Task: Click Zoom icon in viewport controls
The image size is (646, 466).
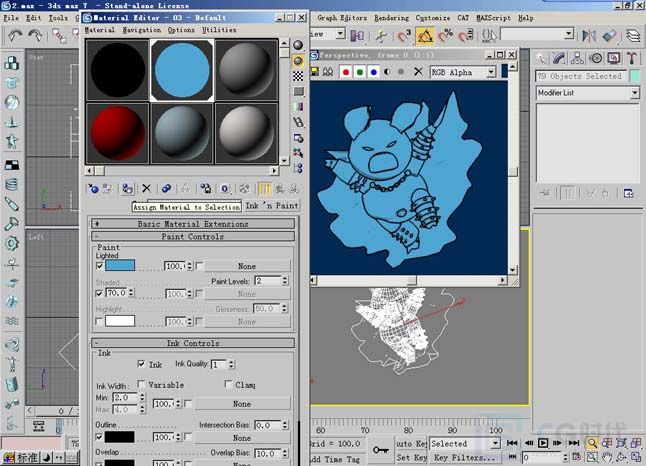Action: [x=592, y=443]
